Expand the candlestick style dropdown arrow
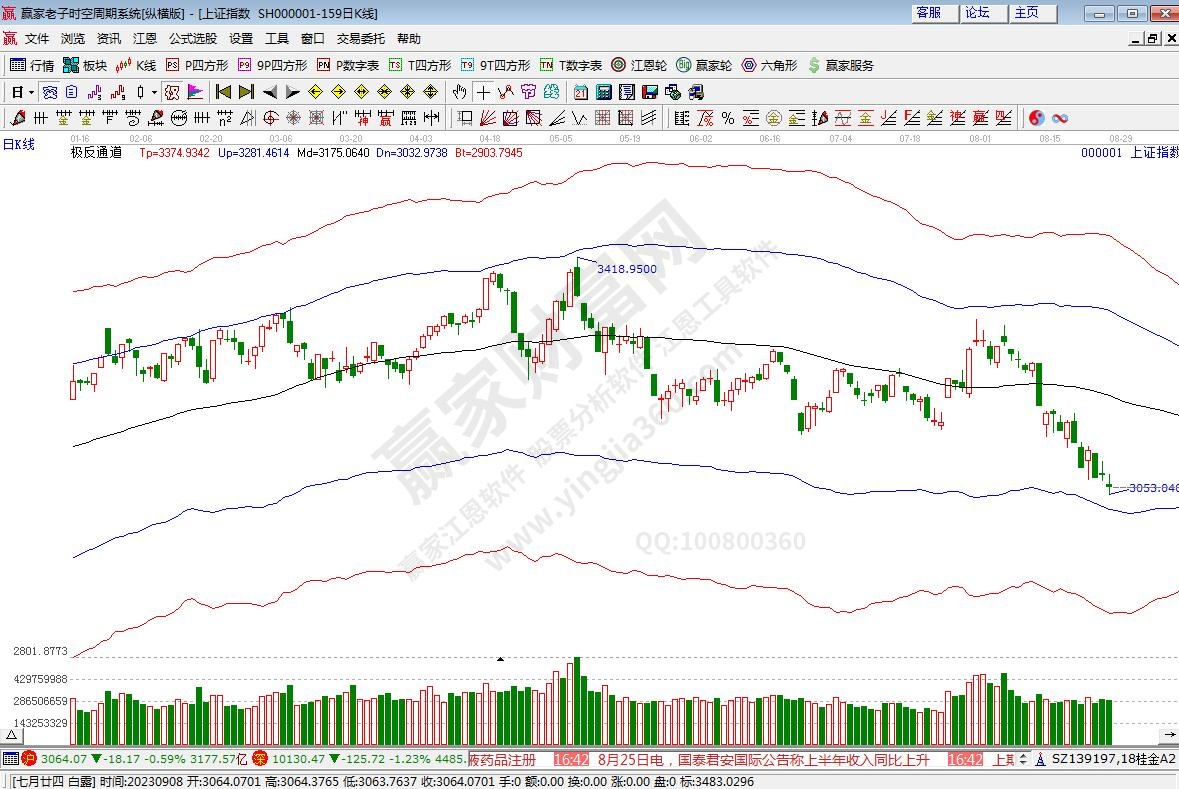The width and height of the screenshot is (1179, 789). (154, 92)
